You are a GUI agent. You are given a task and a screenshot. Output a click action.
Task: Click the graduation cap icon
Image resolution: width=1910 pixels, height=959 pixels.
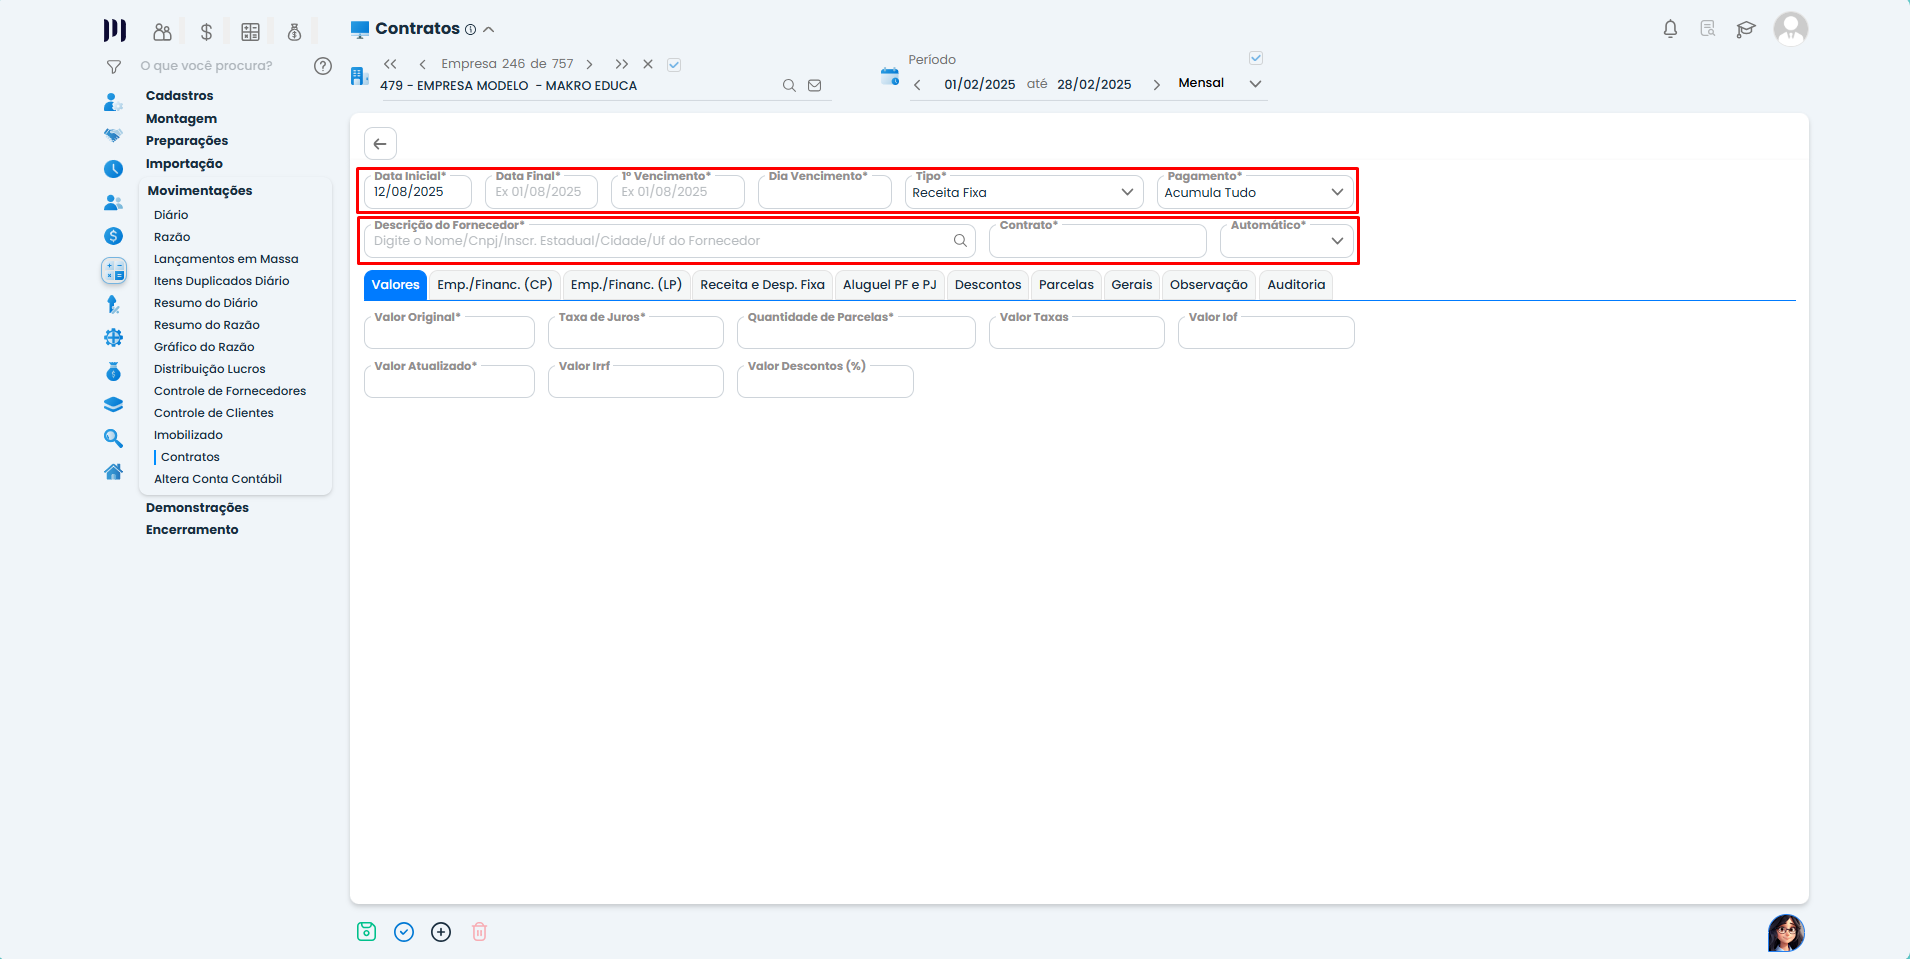pyautogui.click(x=1746, y=29)
